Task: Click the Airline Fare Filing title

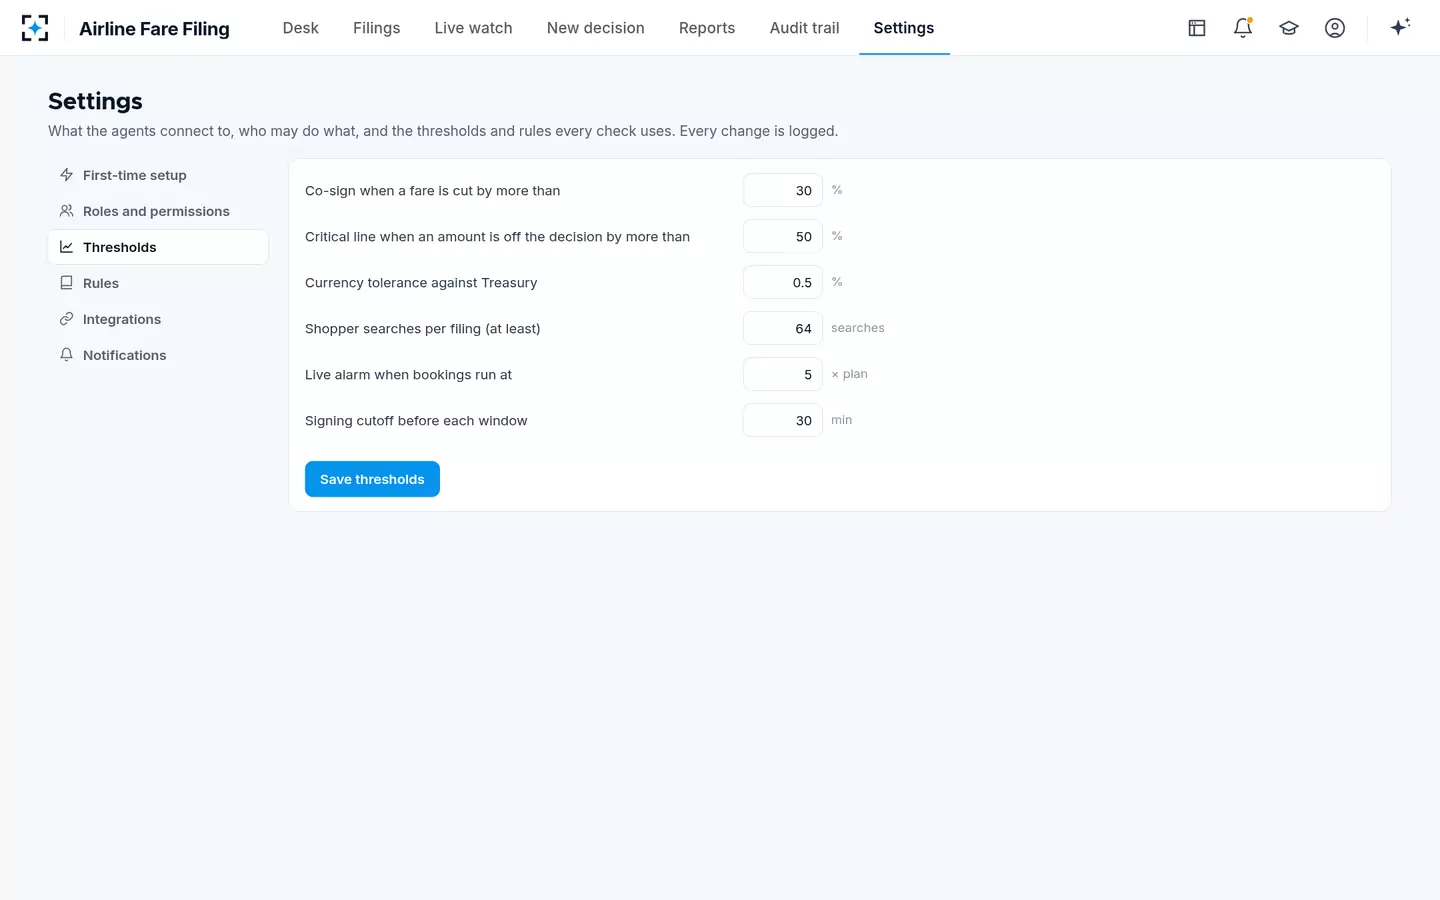Action: 154,29
